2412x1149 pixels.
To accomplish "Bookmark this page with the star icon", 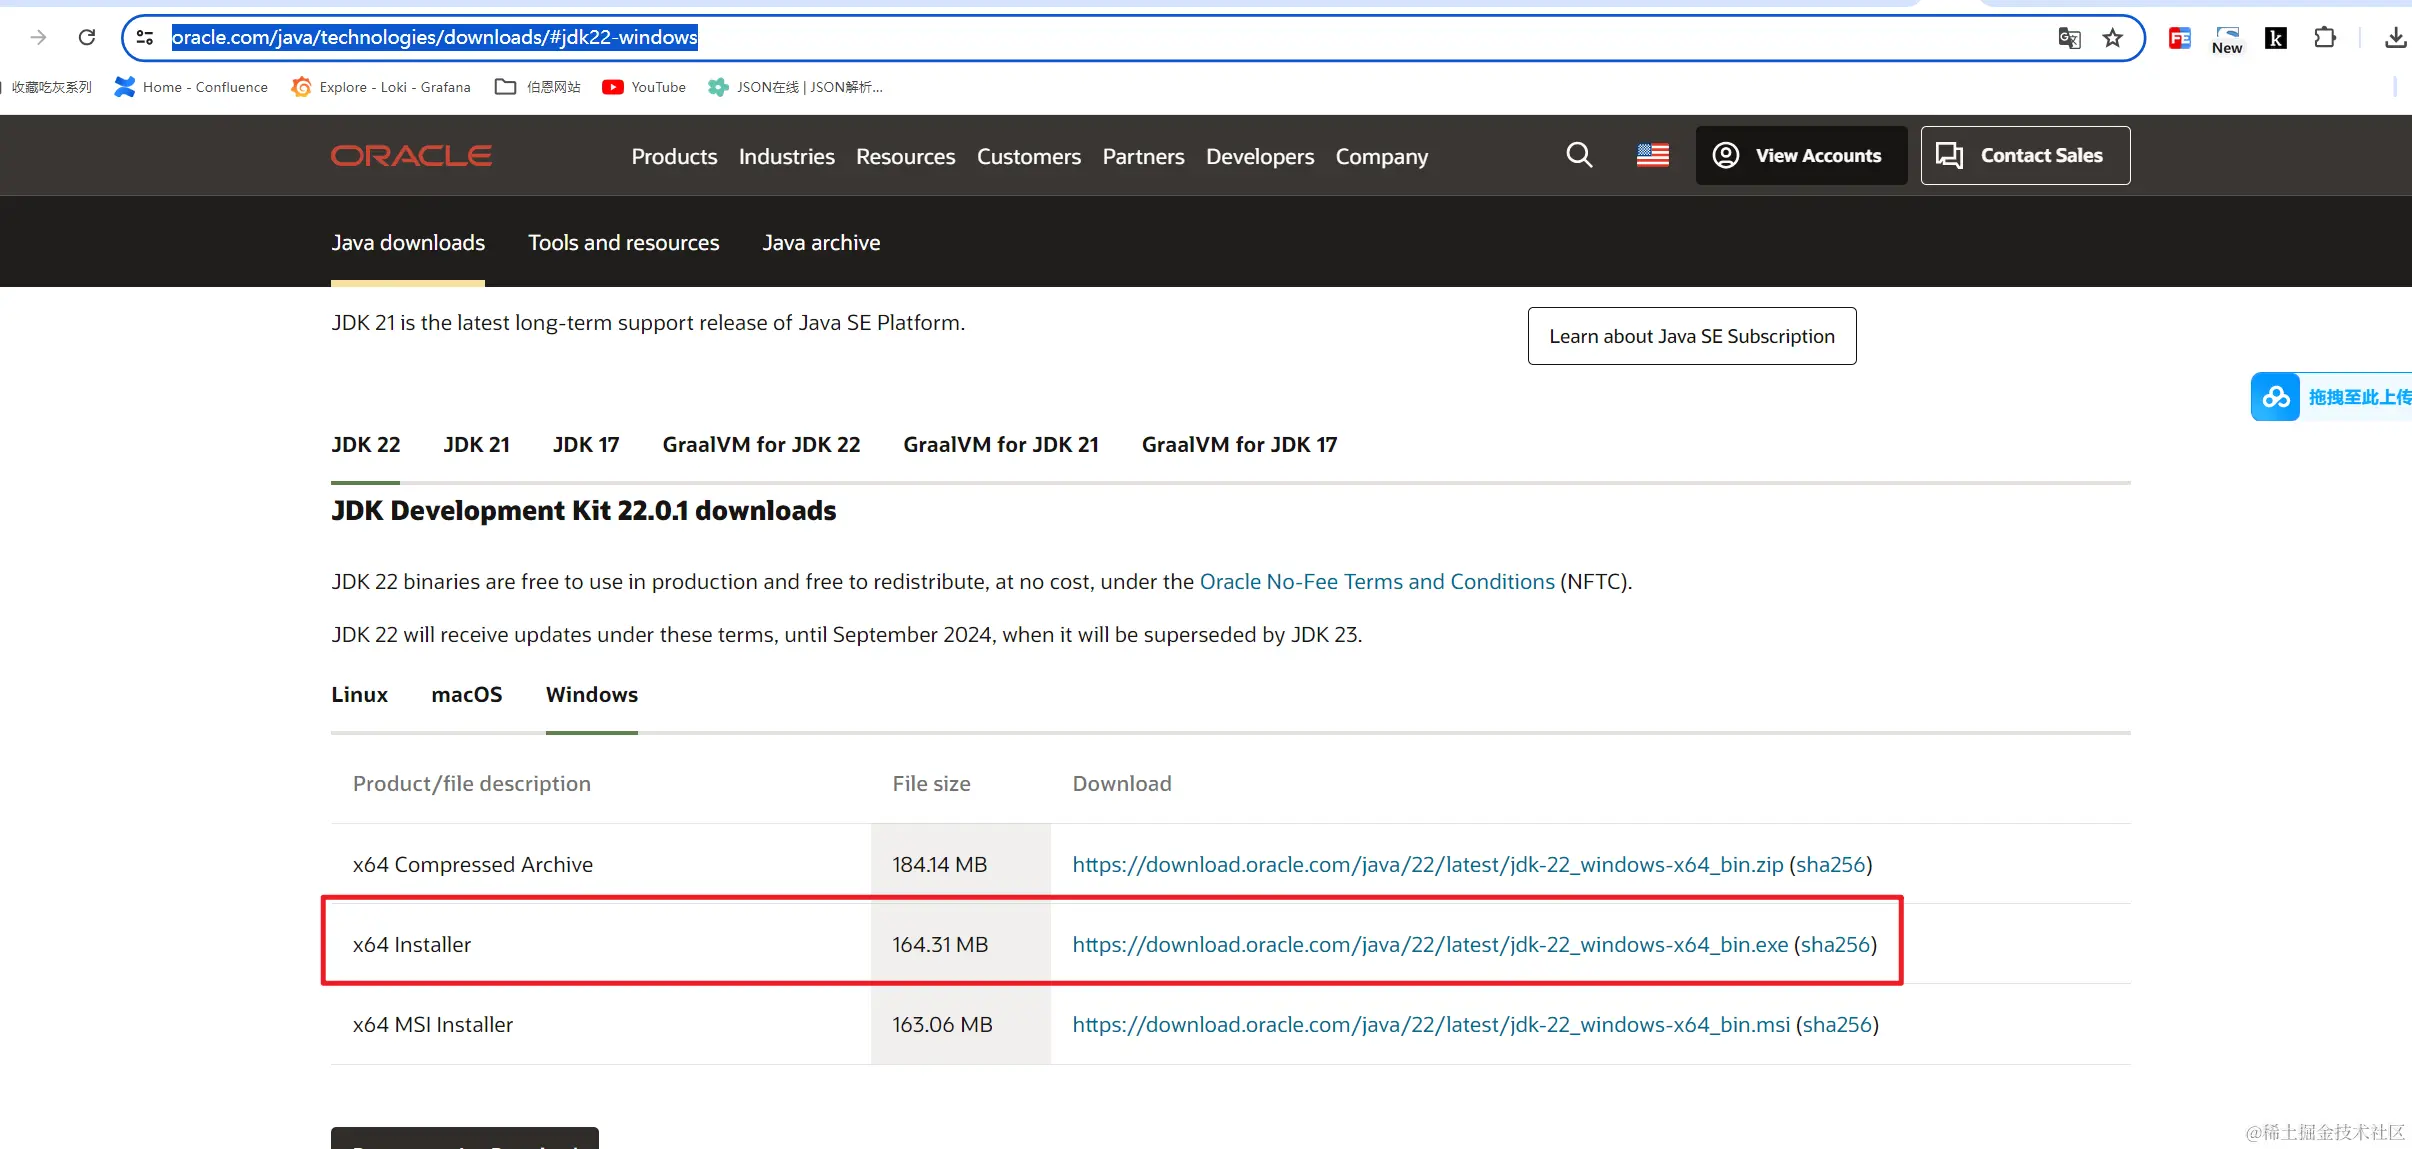I will click(2112, 38).
